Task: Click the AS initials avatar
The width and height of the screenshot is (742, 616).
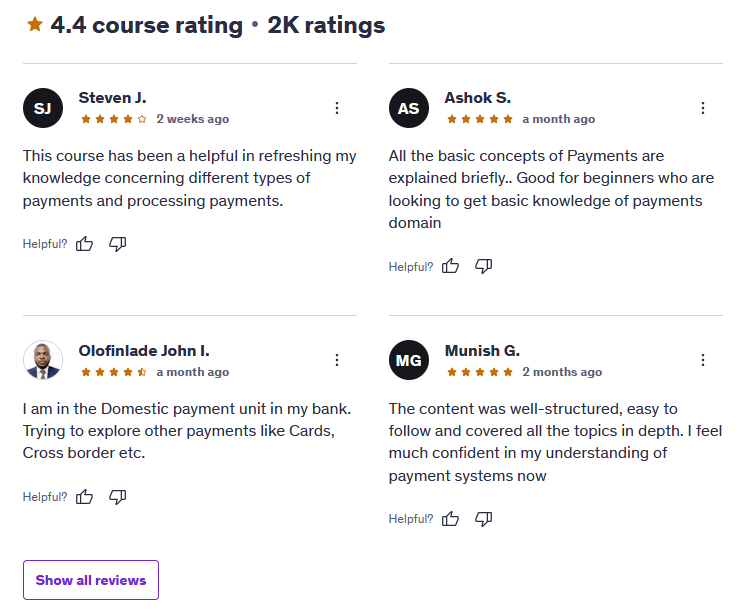Action: pos(409,108)
